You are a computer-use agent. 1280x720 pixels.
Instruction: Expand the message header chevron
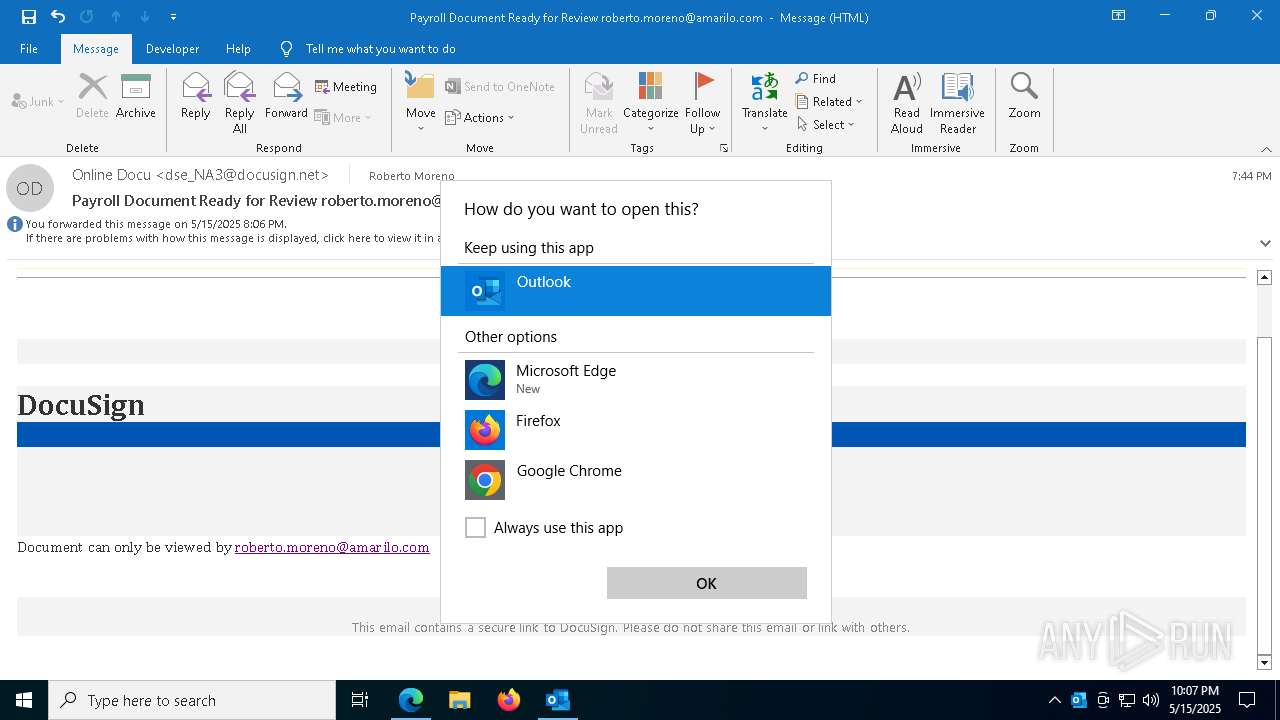[x=1265, y=243]
